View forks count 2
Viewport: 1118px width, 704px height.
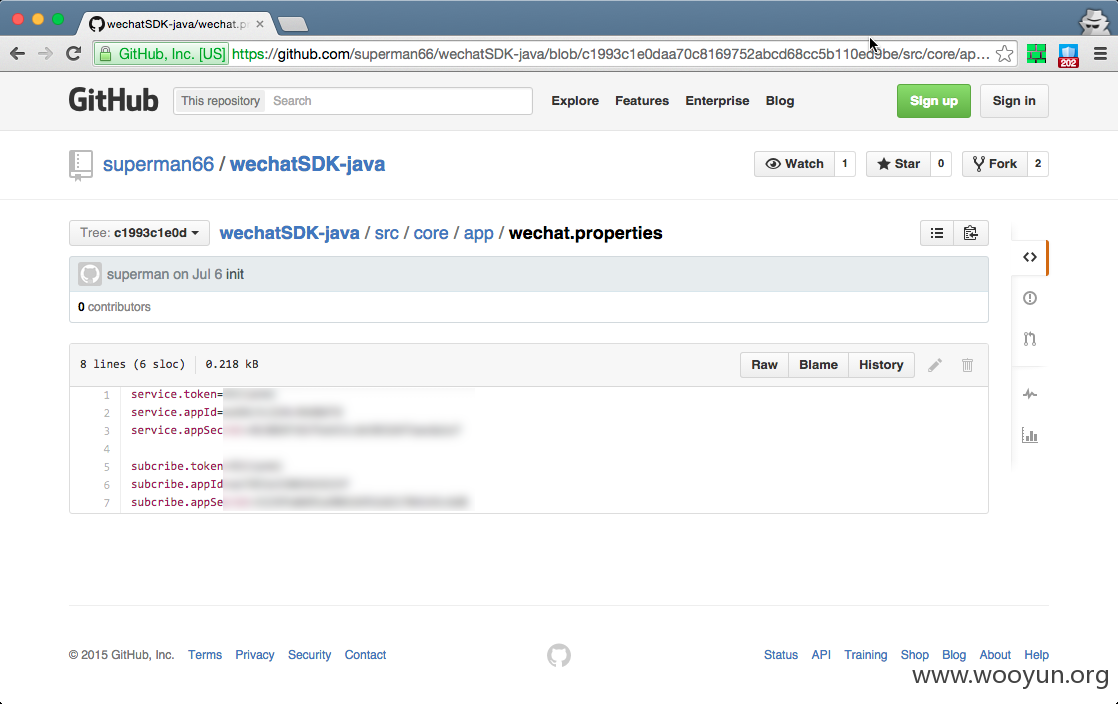(x=1037, y=164)
